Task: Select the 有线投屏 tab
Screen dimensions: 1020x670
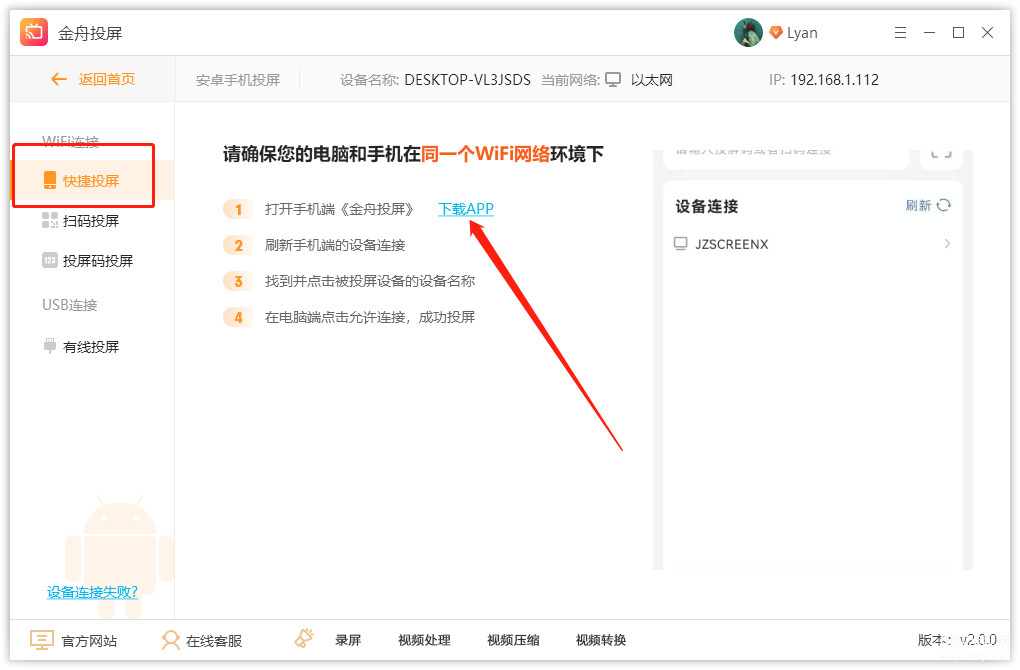Action: pyautogui.click(x=83, y=347)
